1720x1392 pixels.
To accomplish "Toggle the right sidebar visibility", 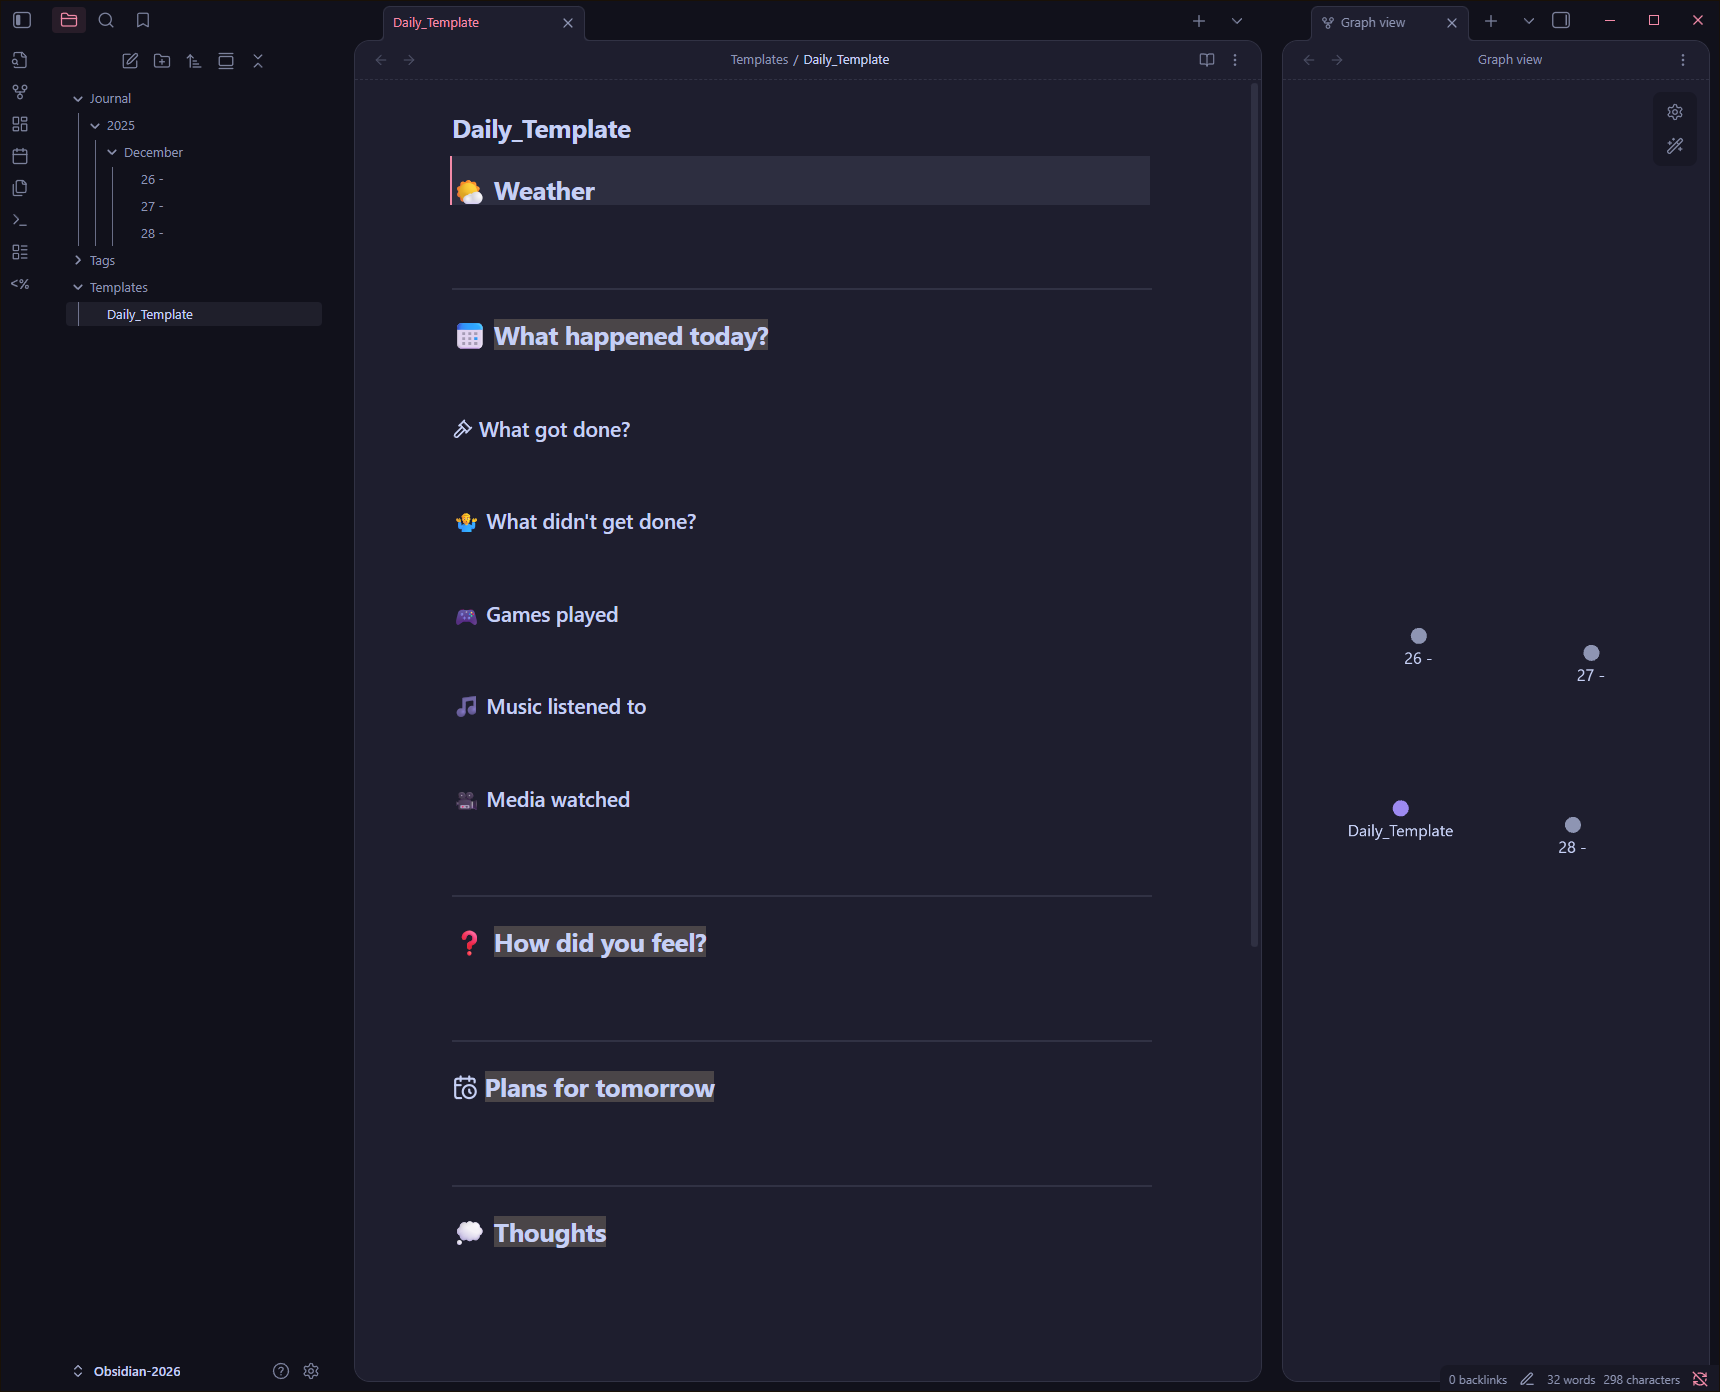I will [x=1561, y=20].
